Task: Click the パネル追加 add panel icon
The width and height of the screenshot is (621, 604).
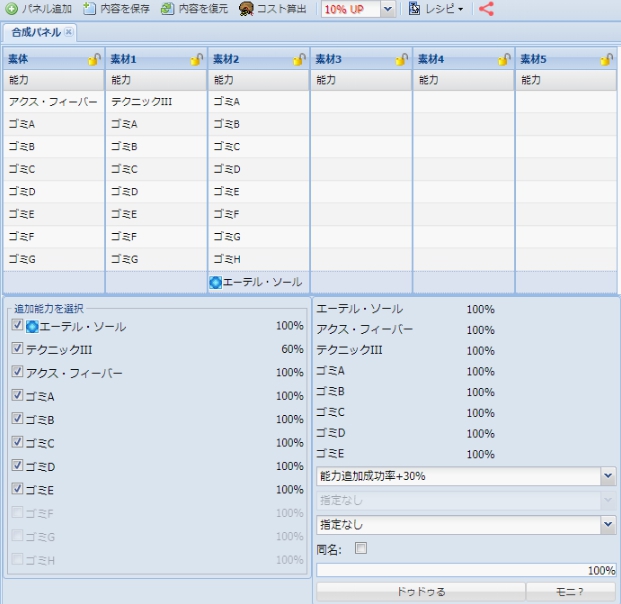Action: pos(12,9)
